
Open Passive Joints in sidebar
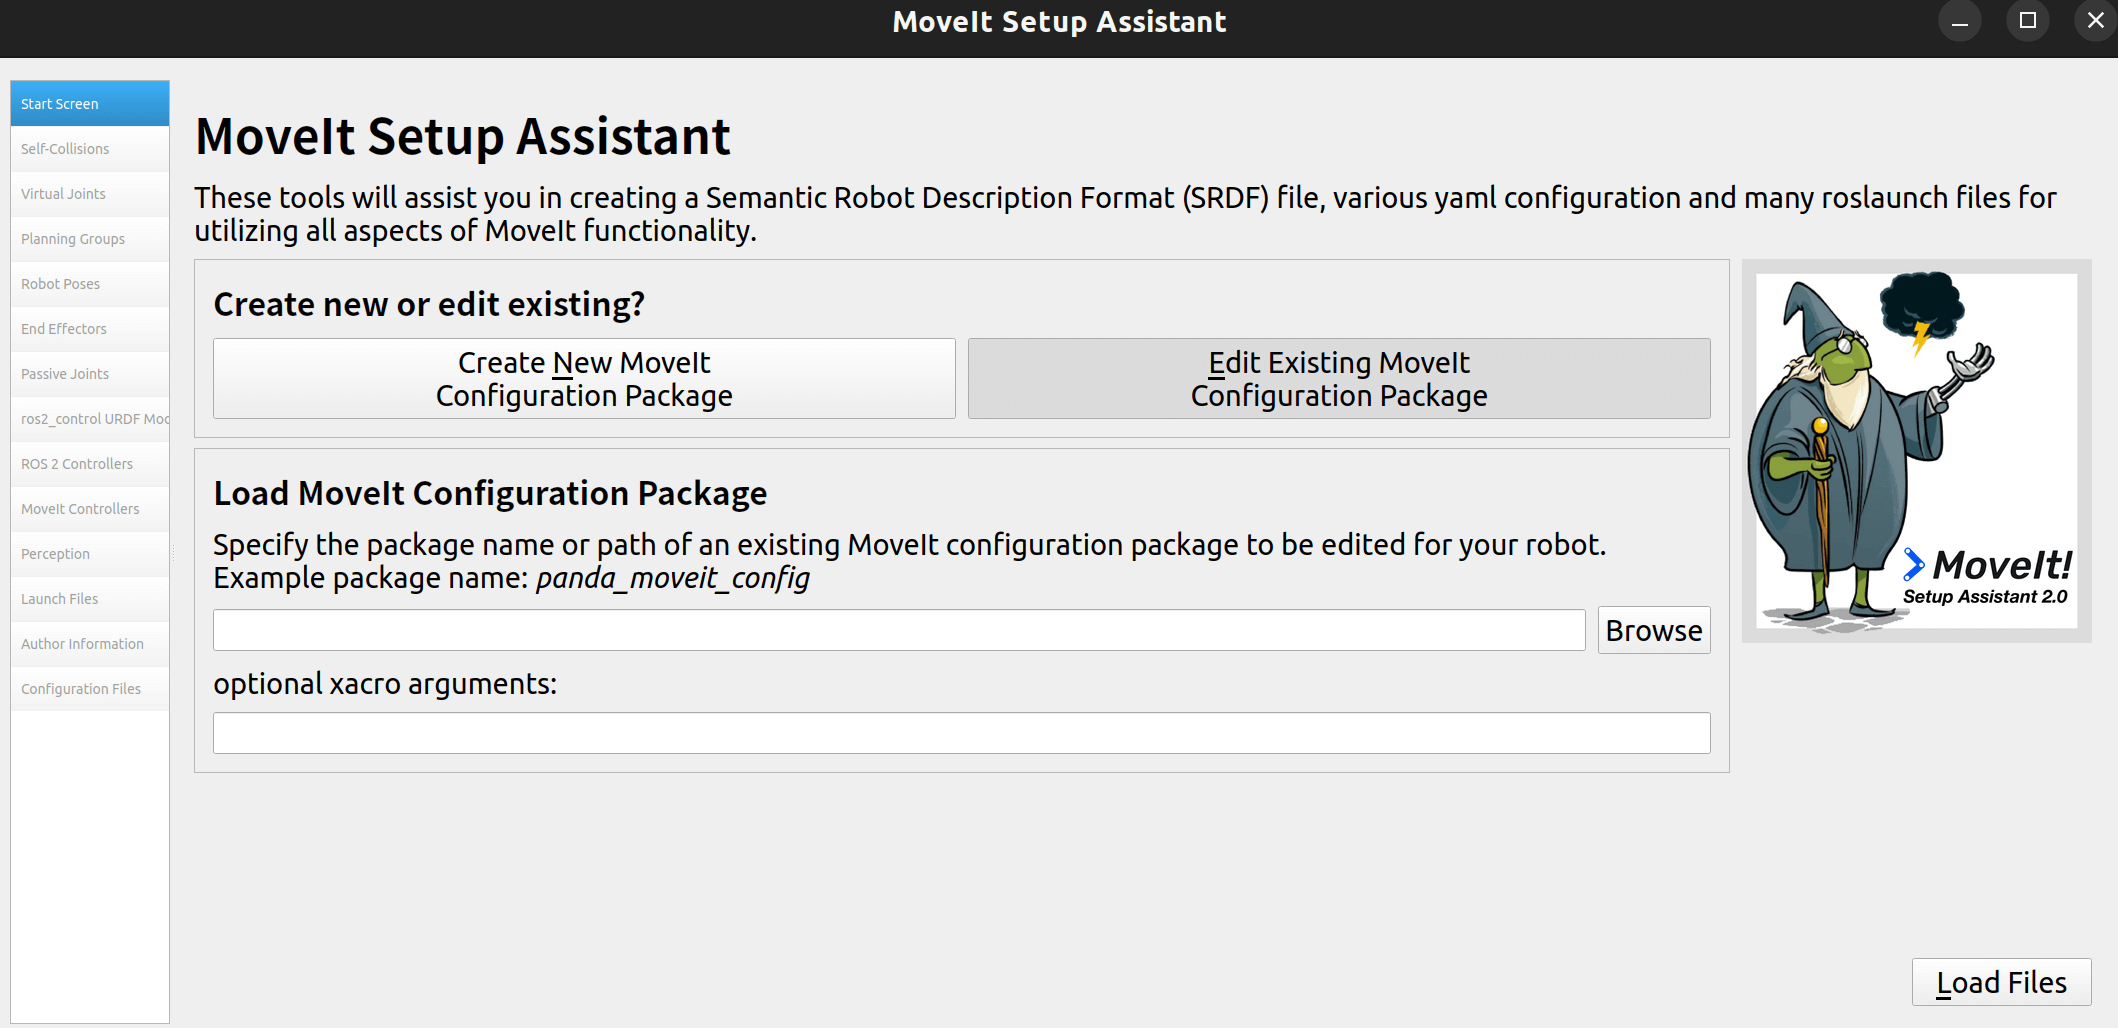click(89, 374)
